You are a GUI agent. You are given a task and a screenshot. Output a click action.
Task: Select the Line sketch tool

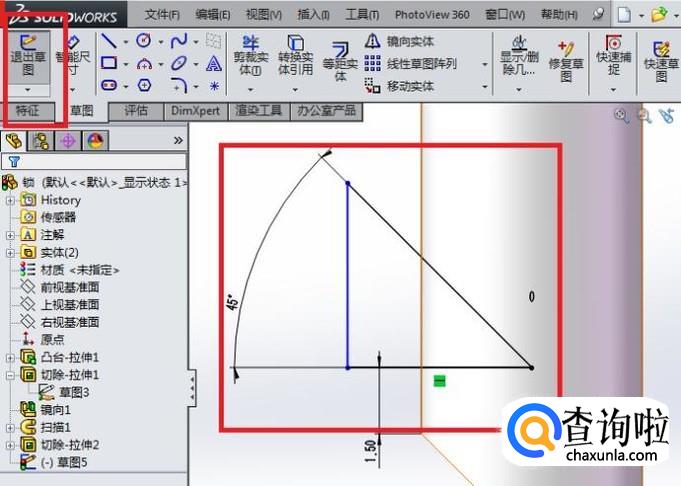(109, 41)
